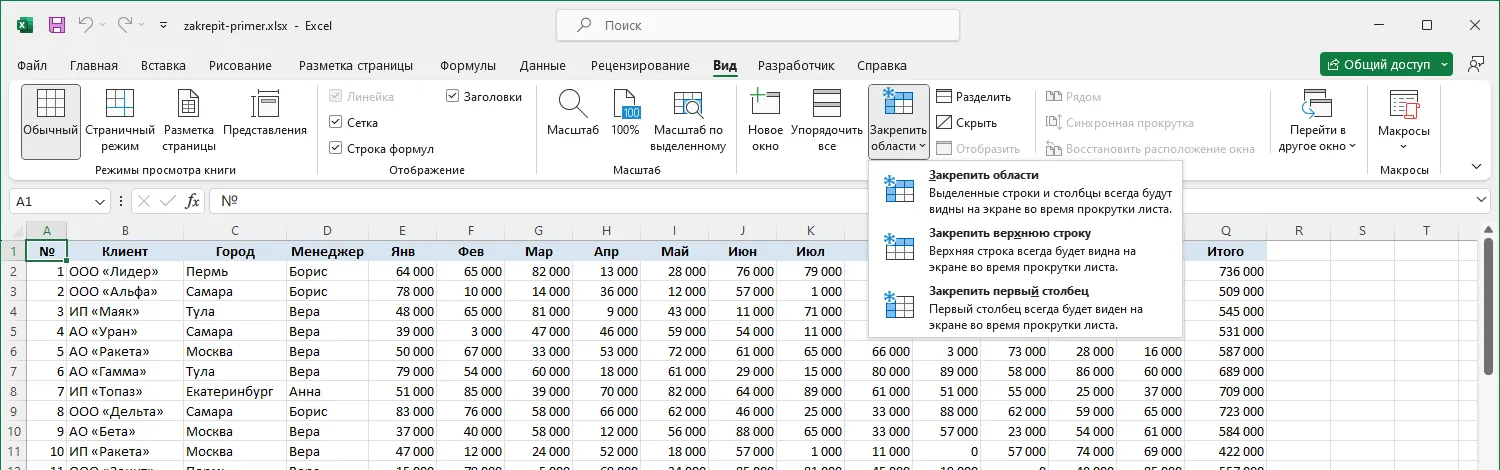Open Quick Access Toolbar customize arrow
Image resolution: width=1500 pixels, height=470 pixels.
163,25
